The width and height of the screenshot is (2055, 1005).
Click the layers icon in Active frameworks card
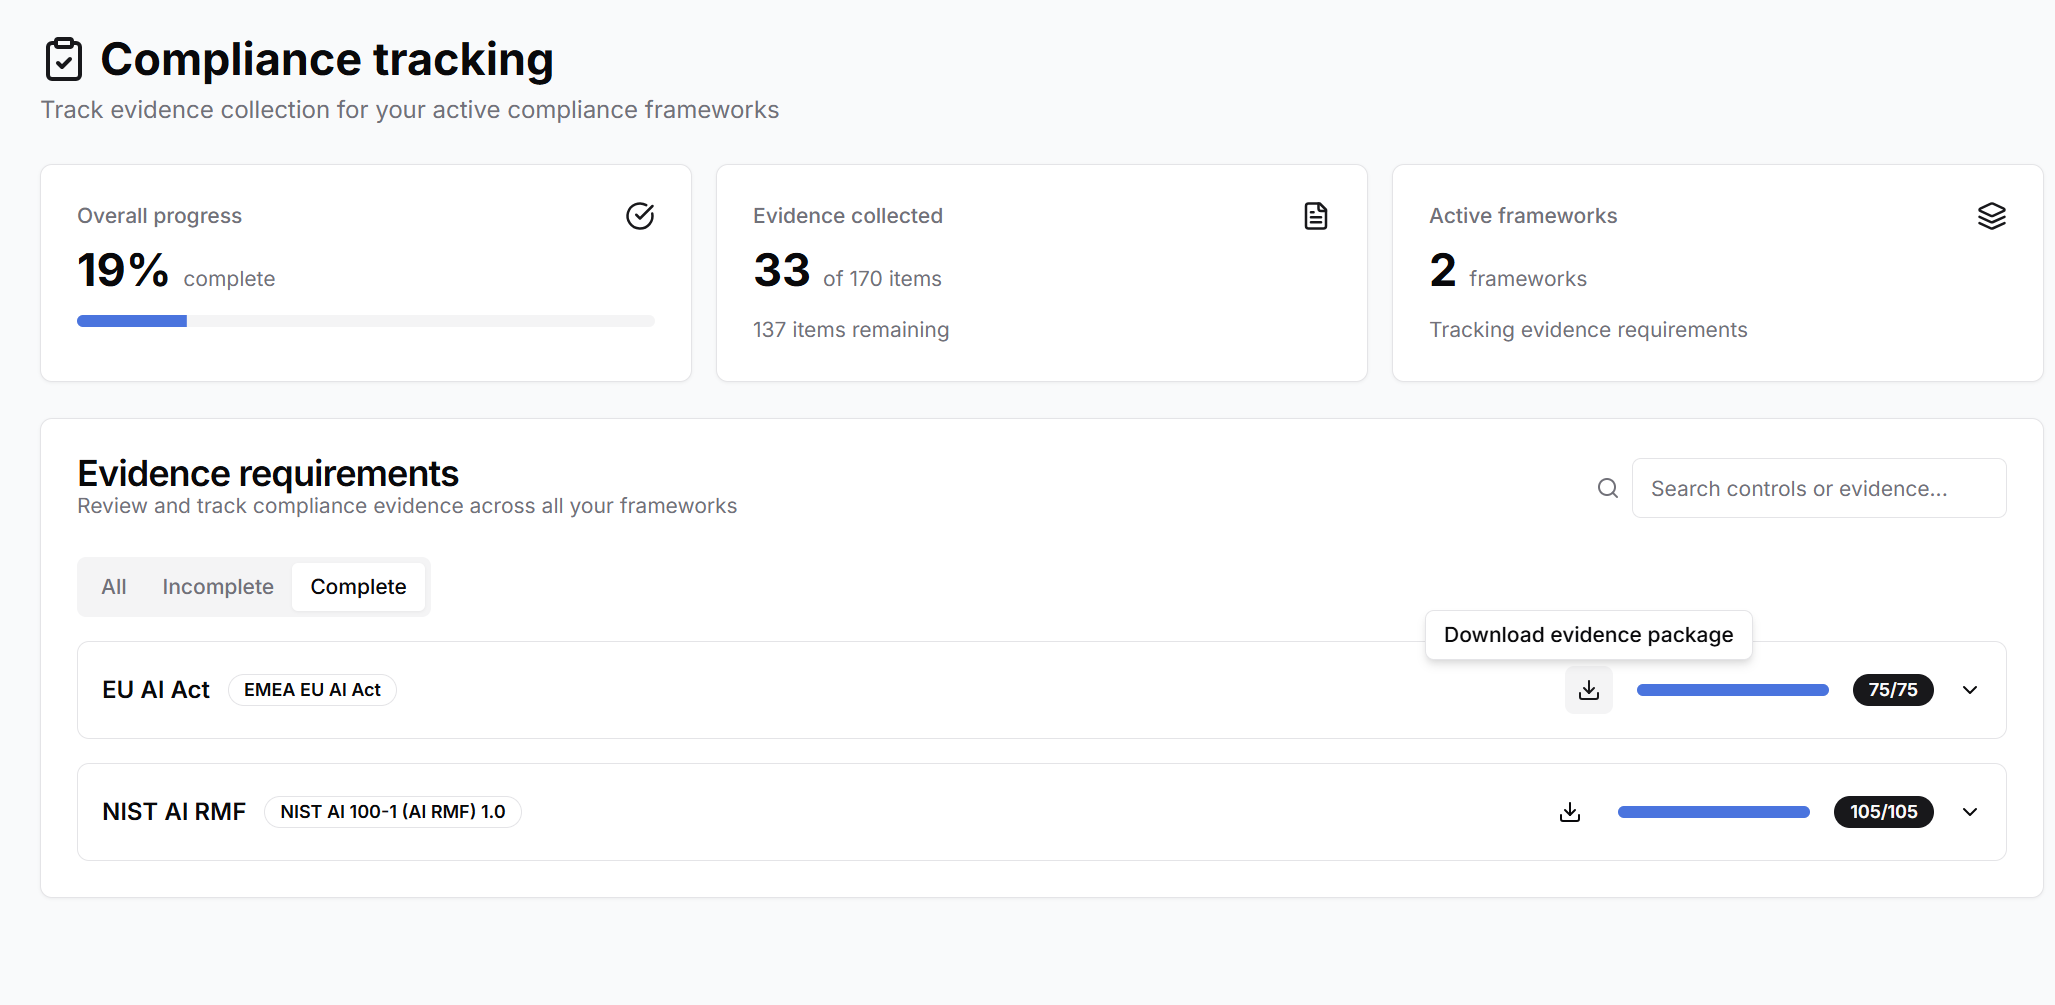1991,216
